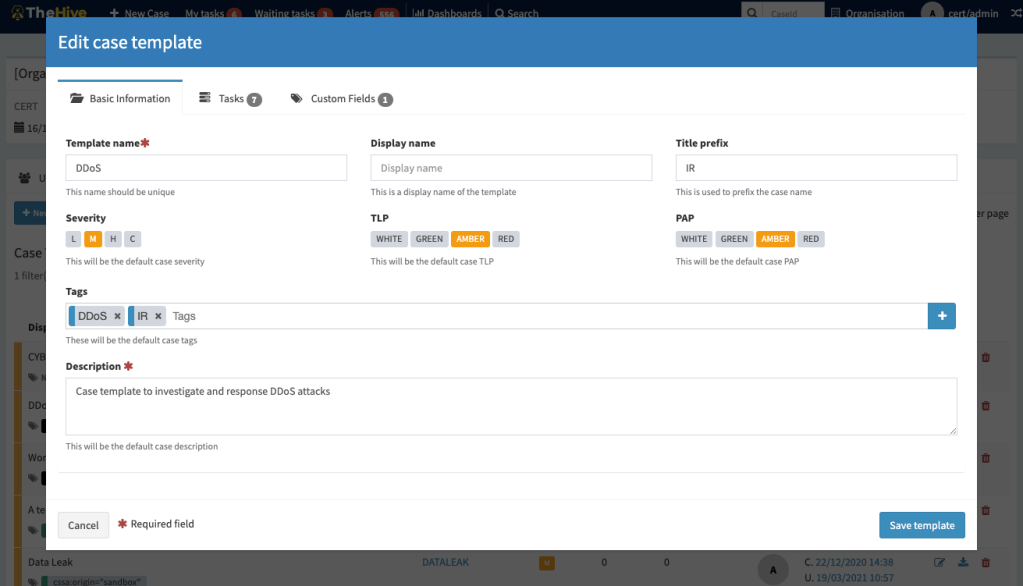Open the Custom Fields tab
1023x586 pixels.
(x=341, y=99)
